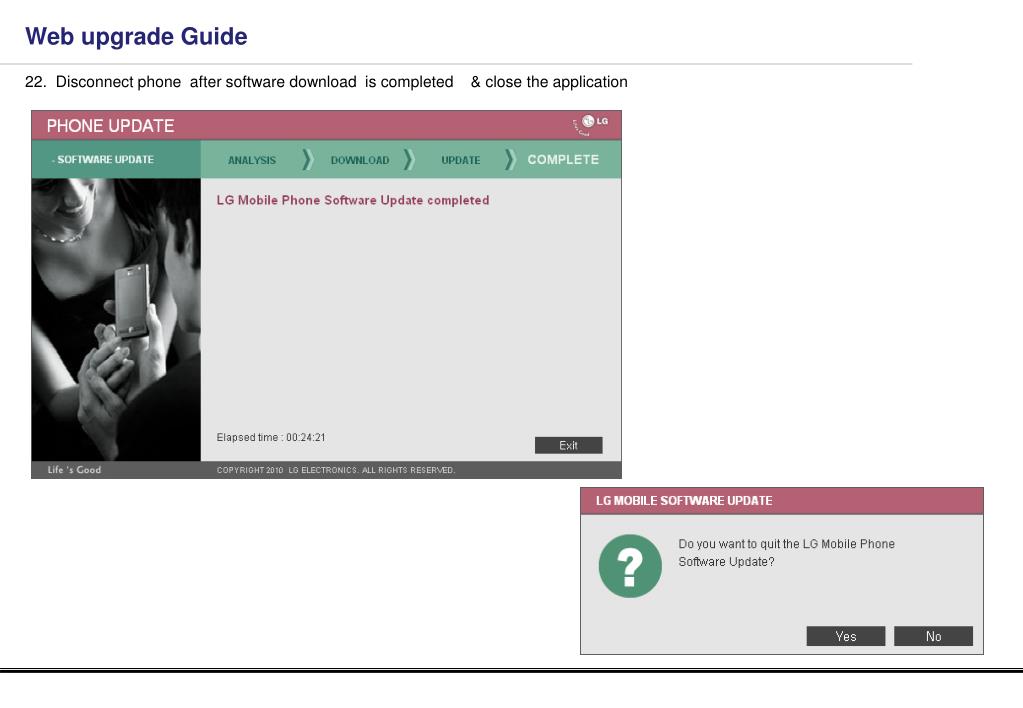Click the COPYRIGHT 2010 LG ELECTRONICS footer text
The width and height of the screenshot is (1023, 708).
(336, 470)
